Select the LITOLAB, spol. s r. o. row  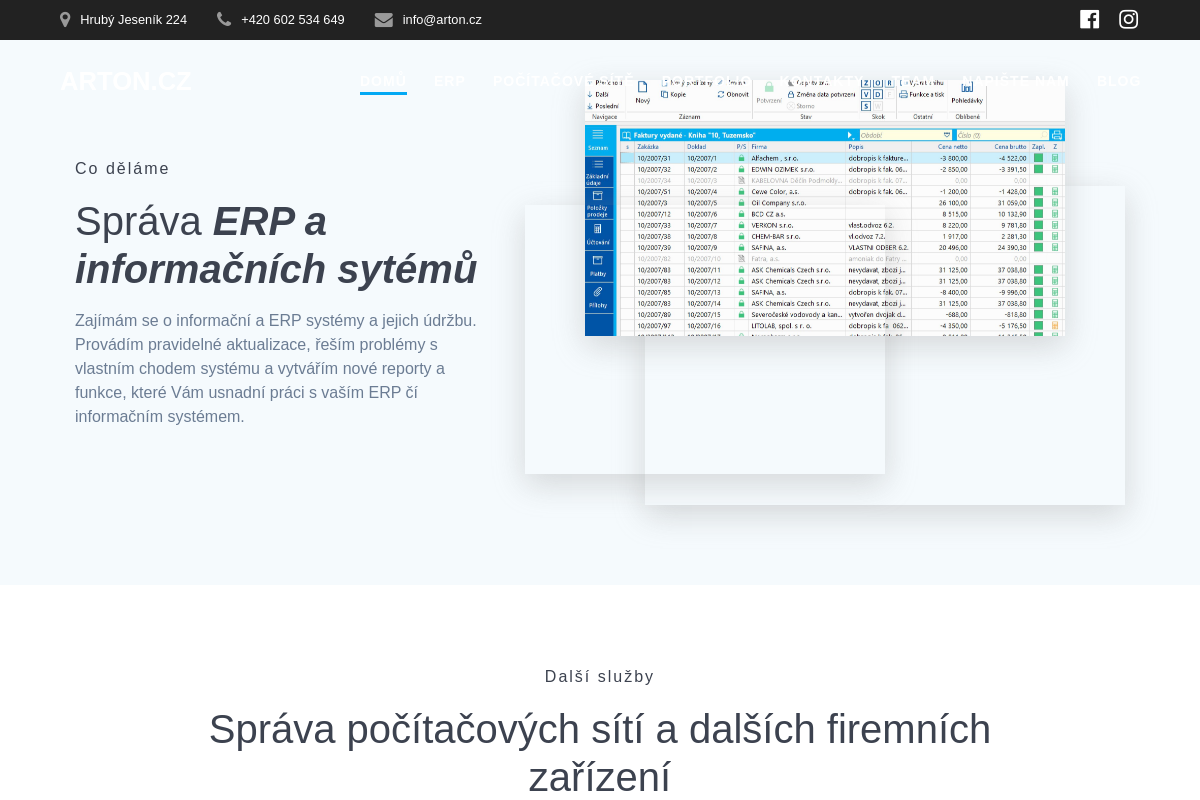(x=842, y=325)
